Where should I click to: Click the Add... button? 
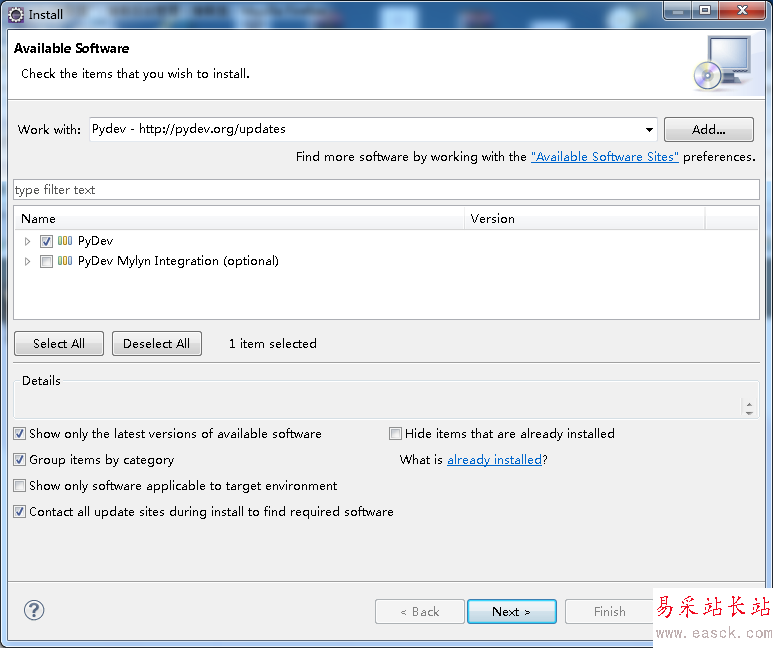click(x=708, y=130)
